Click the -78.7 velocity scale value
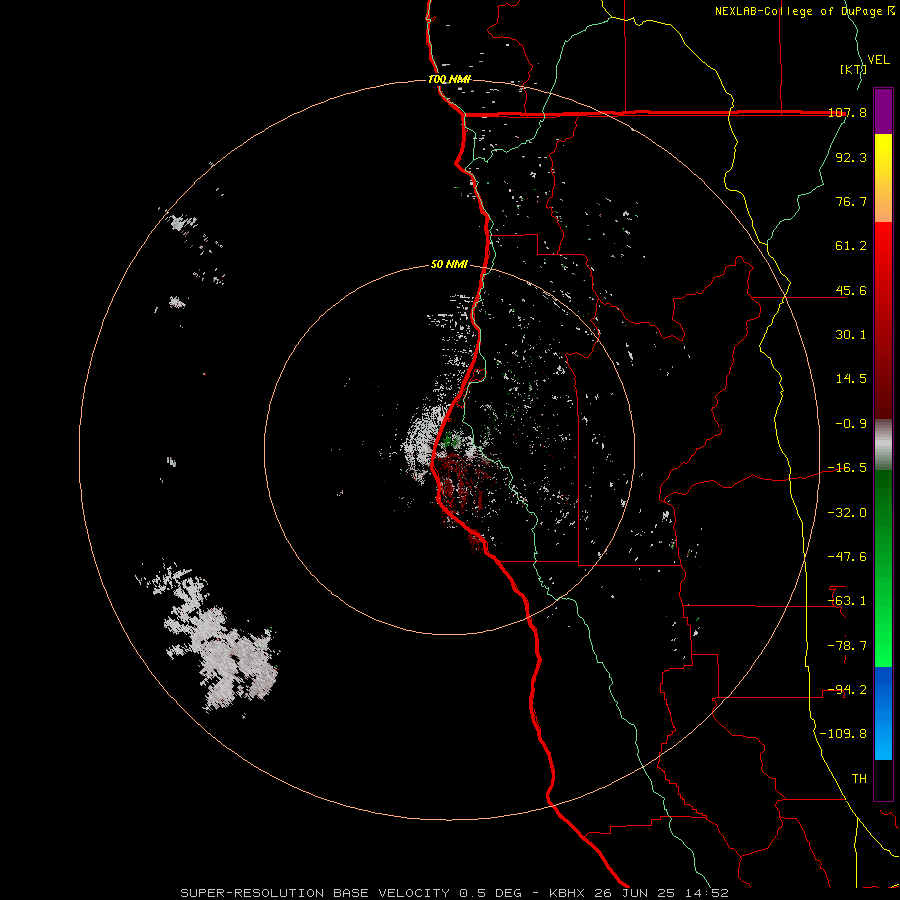Viewport: 900px width, 900px height. (847, 646)
